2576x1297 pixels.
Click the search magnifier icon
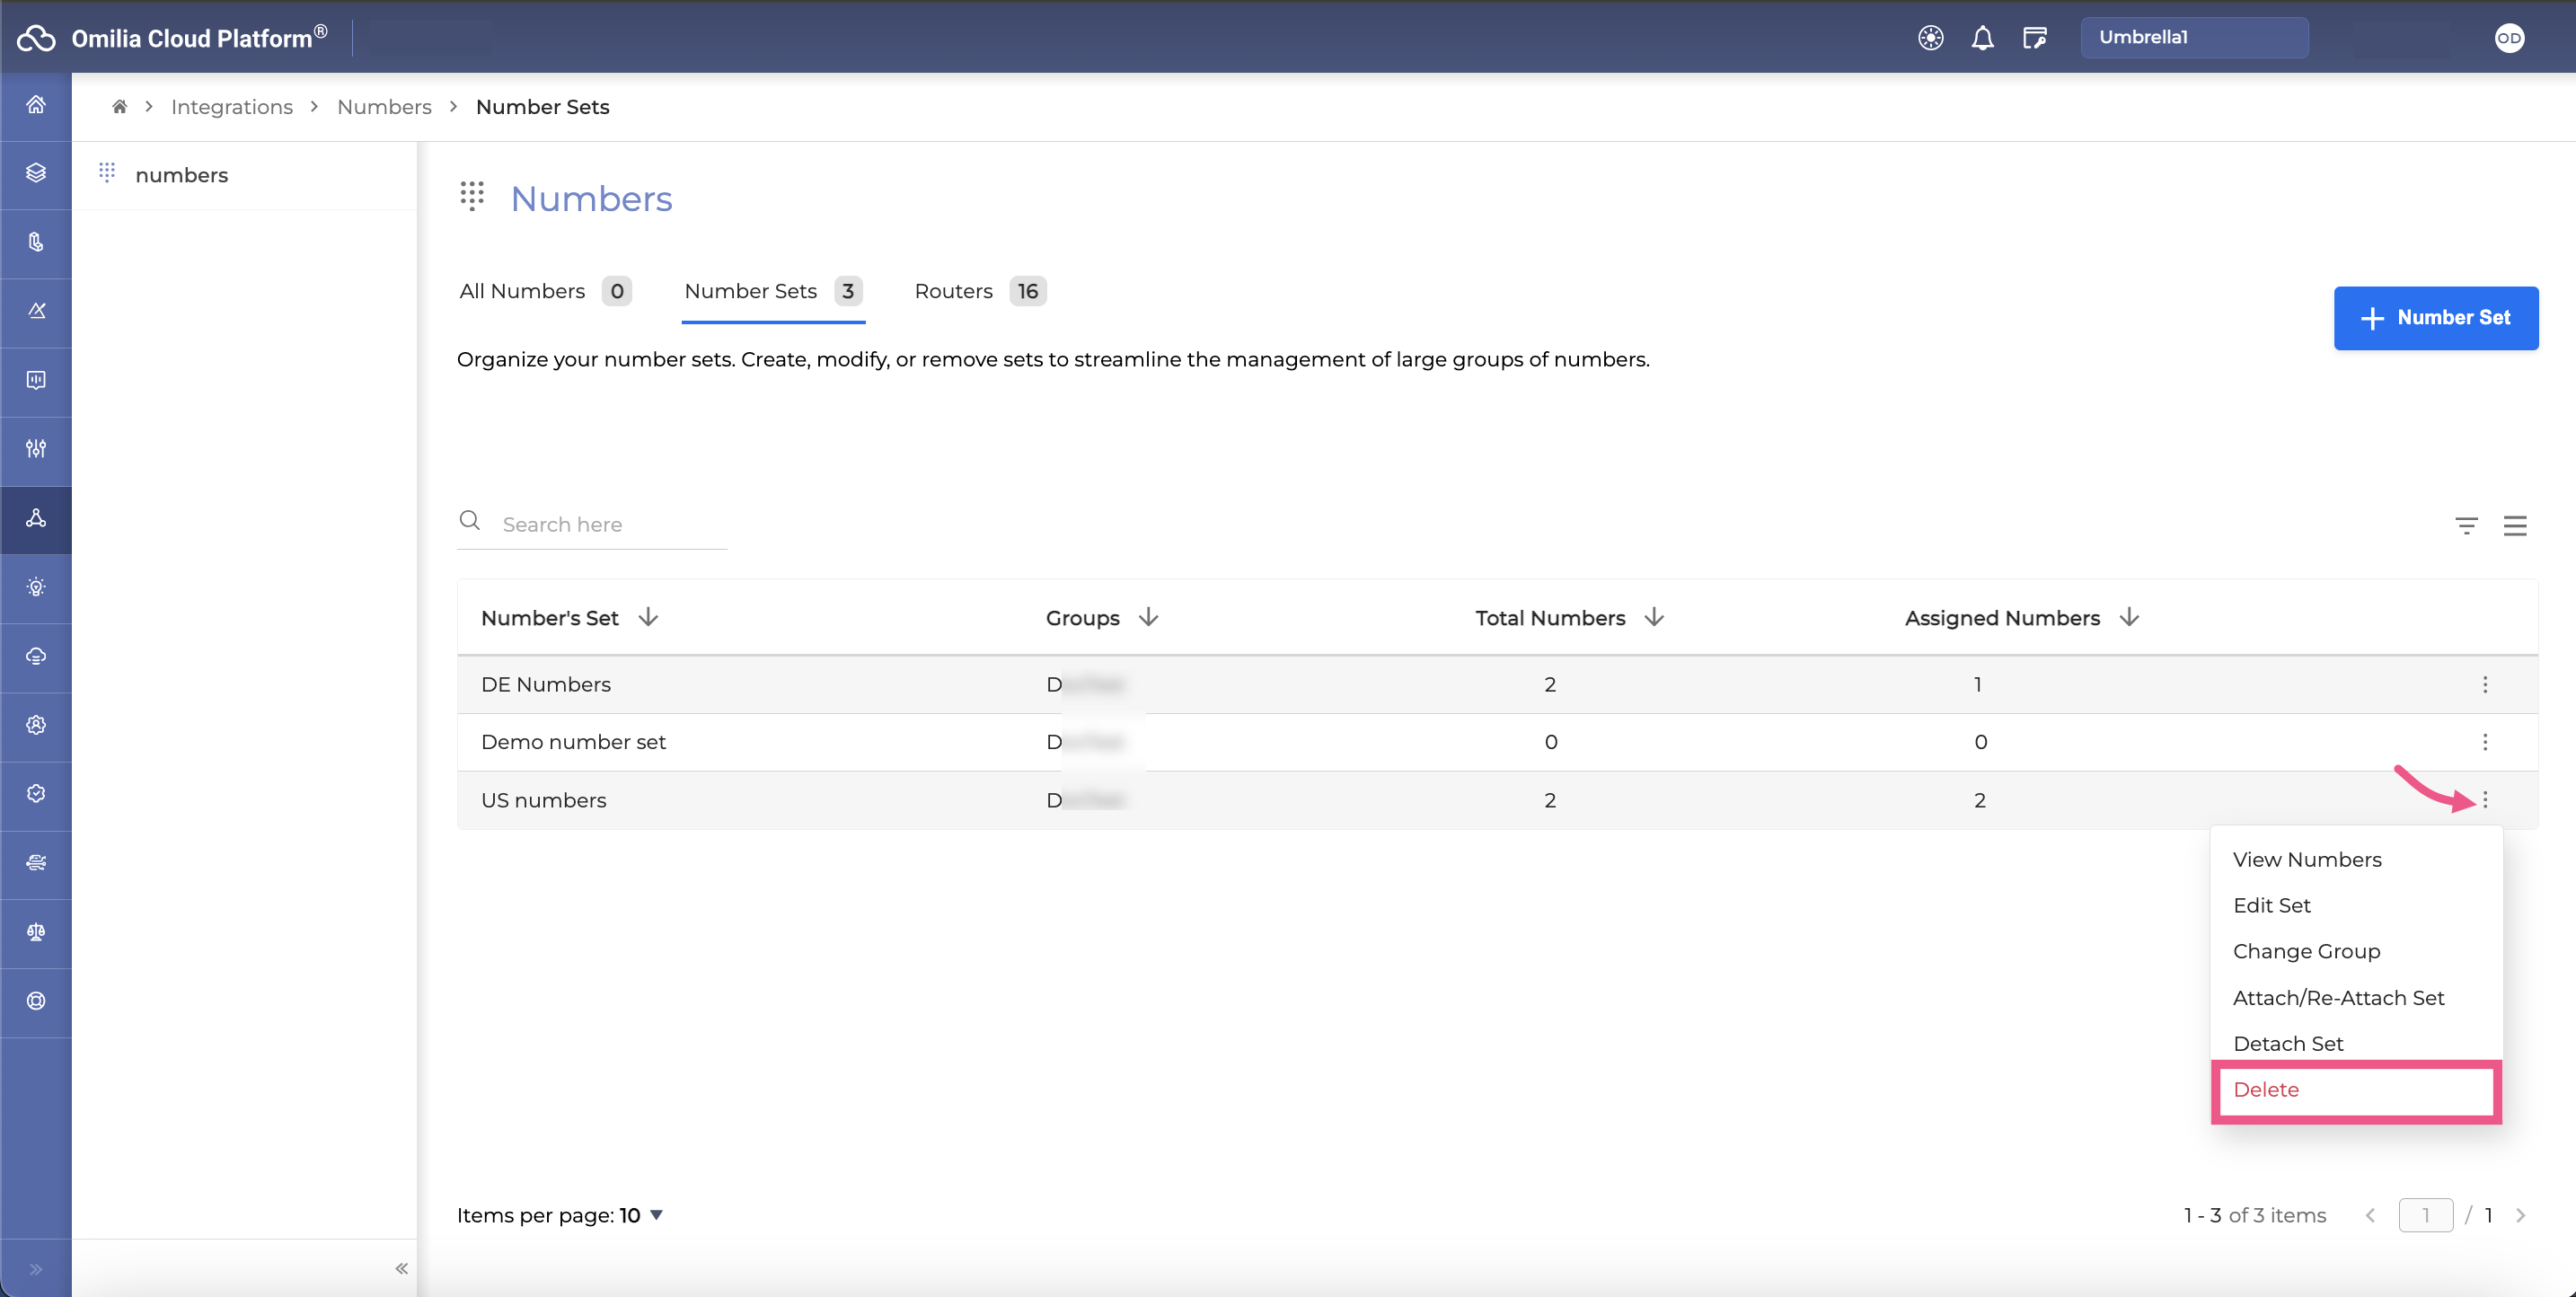coord(469,521)
